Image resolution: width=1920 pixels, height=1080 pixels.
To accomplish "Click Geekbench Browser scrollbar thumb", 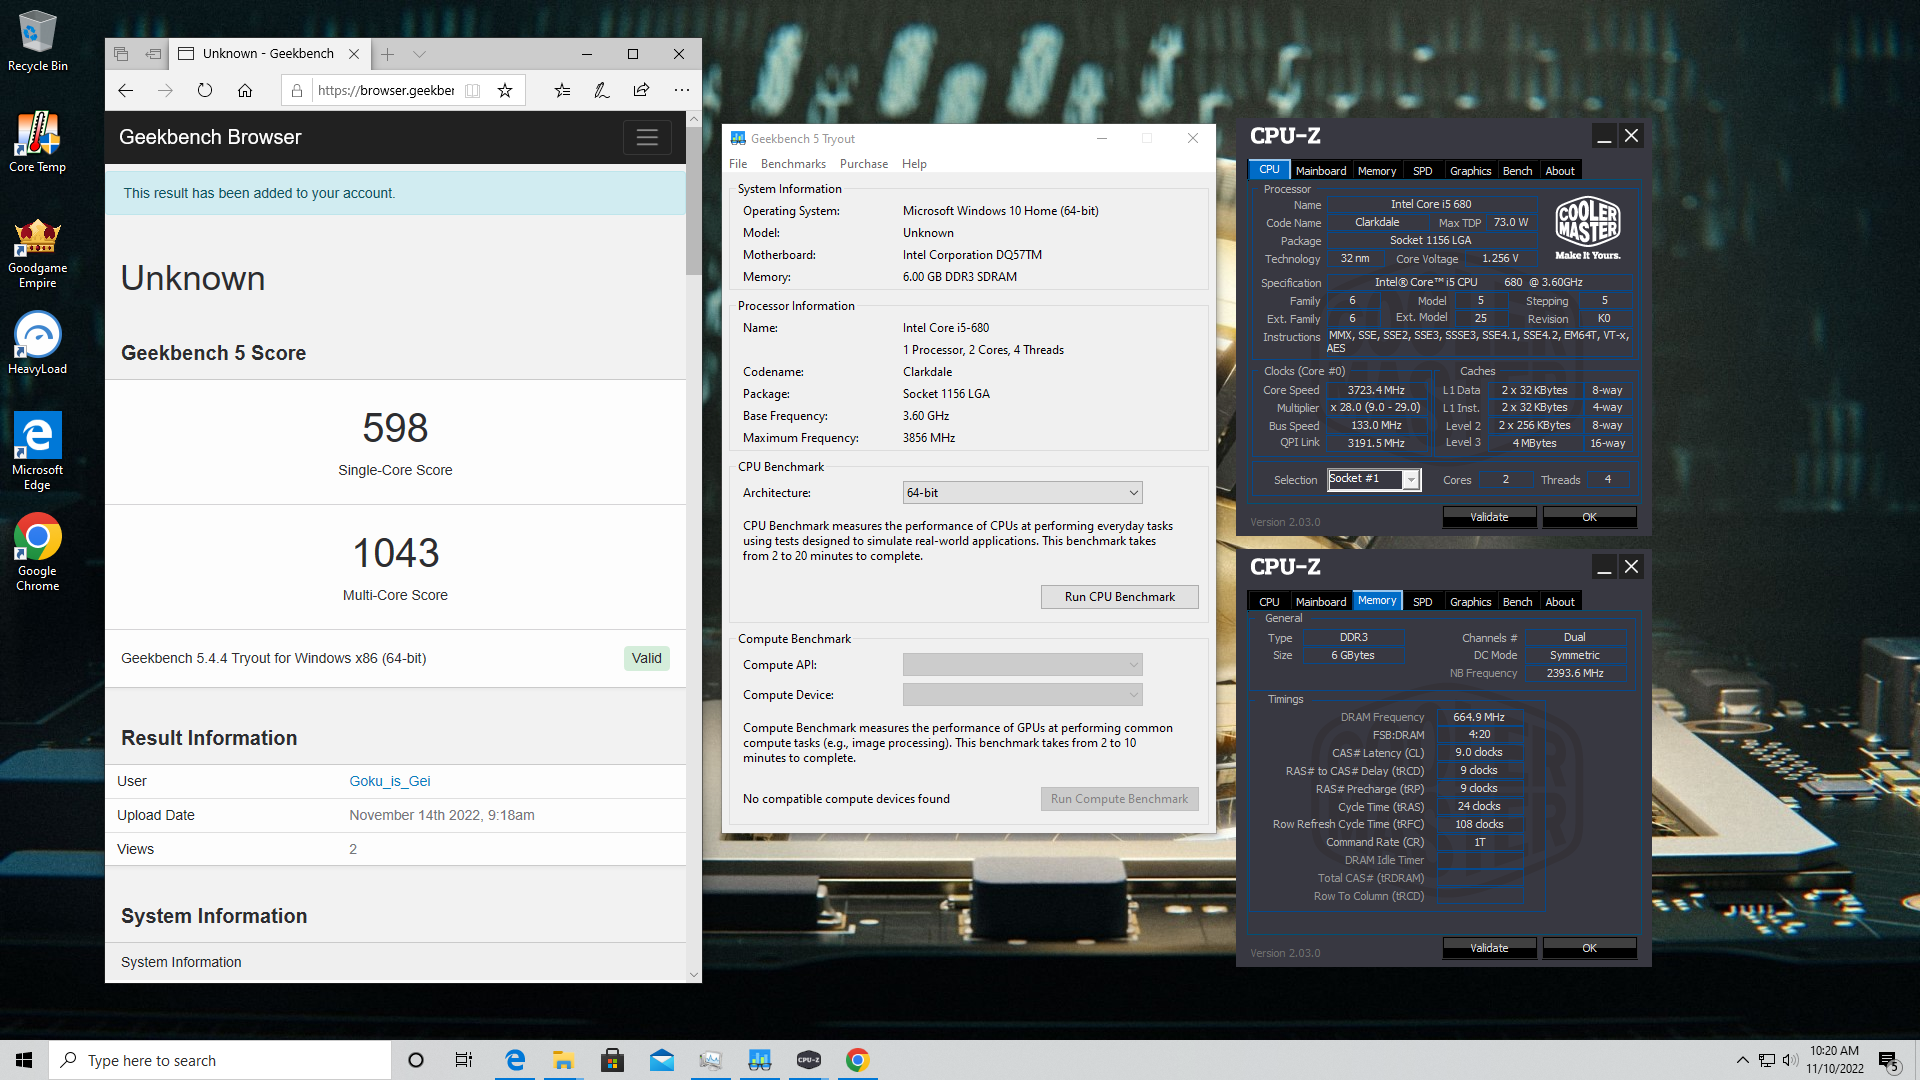I will point(693,200).
